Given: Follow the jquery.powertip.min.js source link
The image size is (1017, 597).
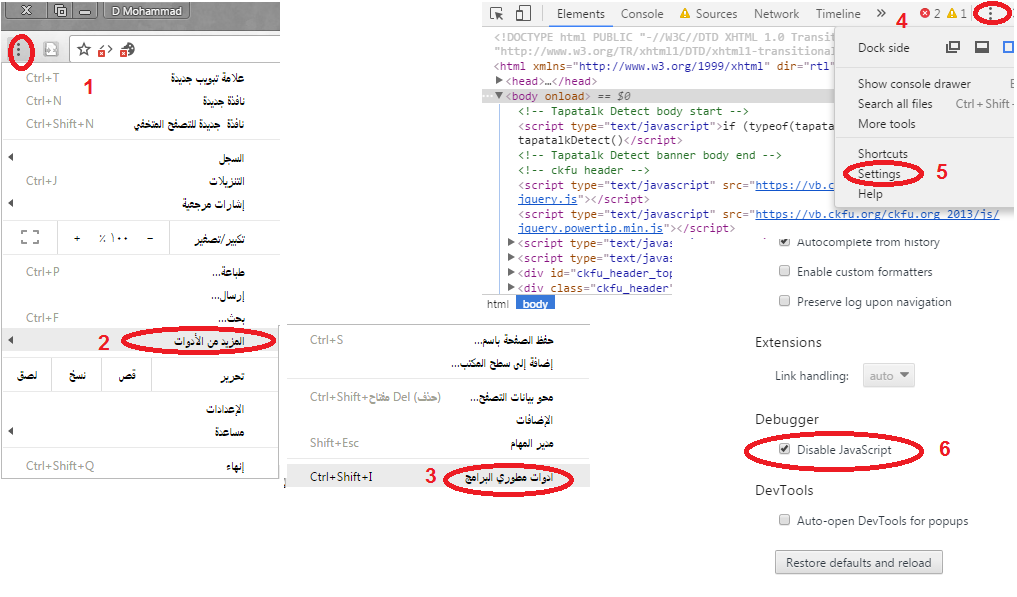Looking at the screenshot, I should click(x=590, y=228).
